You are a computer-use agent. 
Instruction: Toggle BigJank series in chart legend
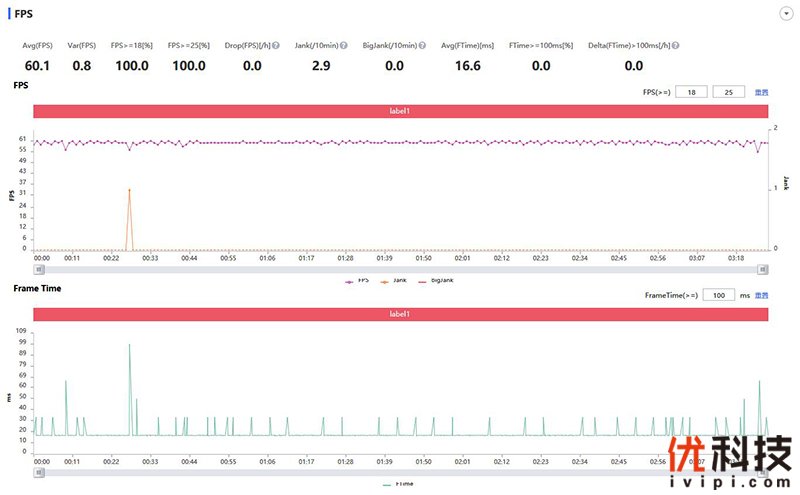pos(435,281)
